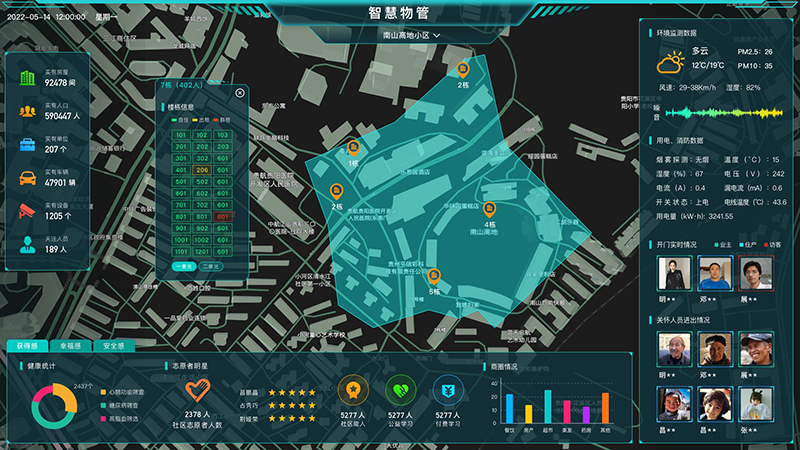Select the 4栋 building marker on map

click(489, 210)
